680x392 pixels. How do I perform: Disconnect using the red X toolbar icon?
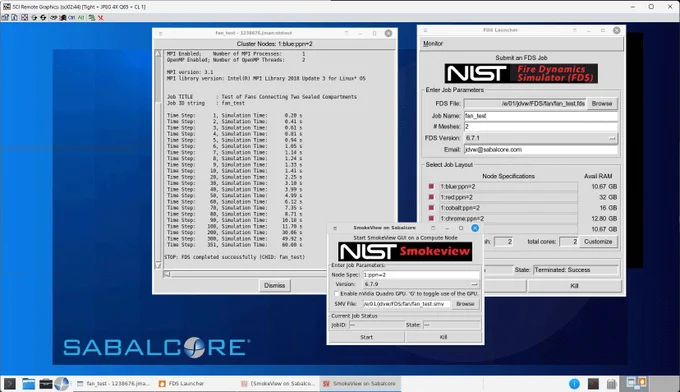pos(101,18)
